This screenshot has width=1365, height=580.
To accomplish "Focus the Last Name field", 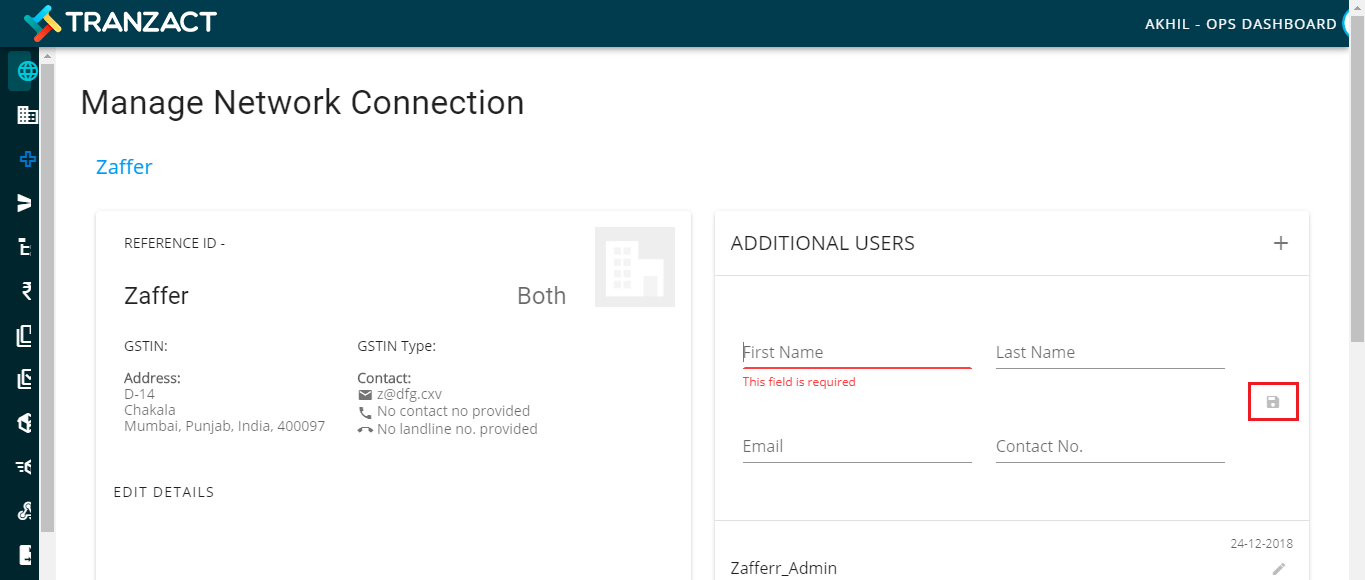I will (x=1110, y=352).
